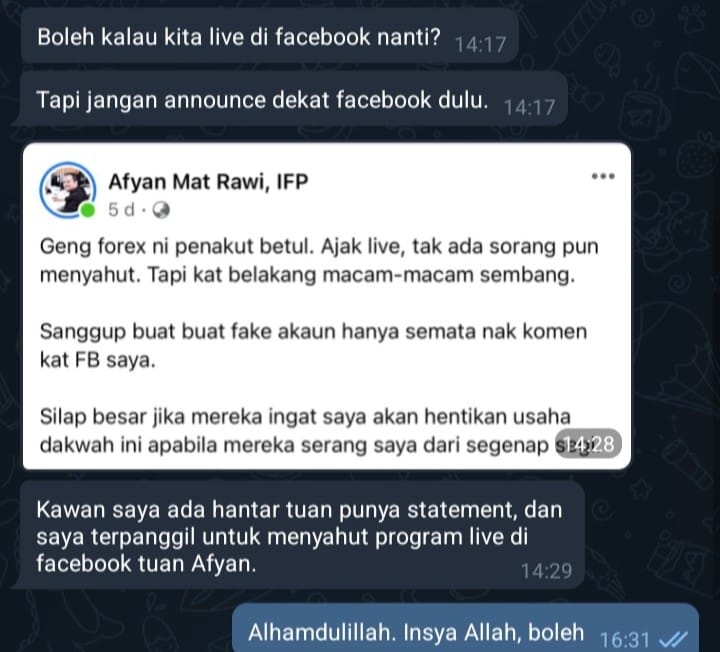Select the 'Kawan saya ada hantar' message
Image resolution: width=720 pixels, height=652 pixels.
click(x=302, y=536)
